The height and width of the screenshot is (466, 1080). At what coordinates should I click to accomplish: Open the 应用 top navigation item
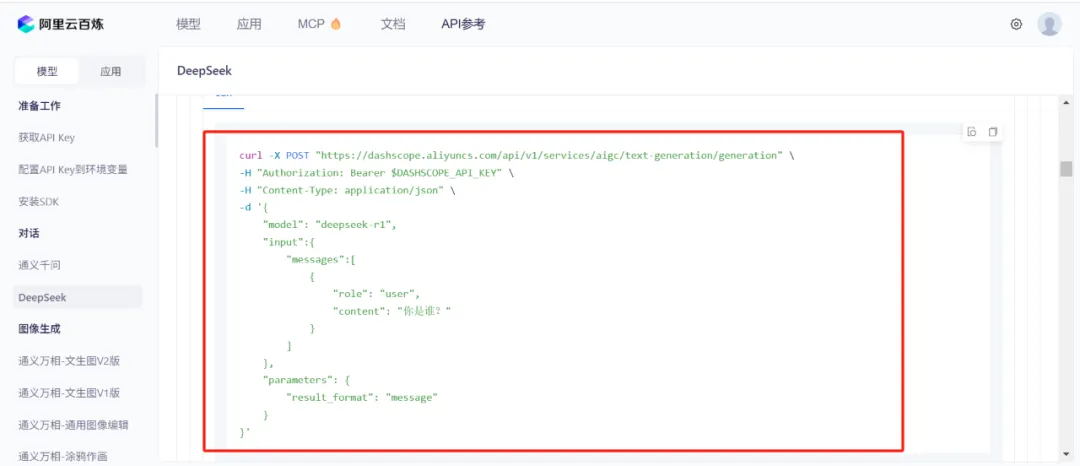tap(249, 24)
